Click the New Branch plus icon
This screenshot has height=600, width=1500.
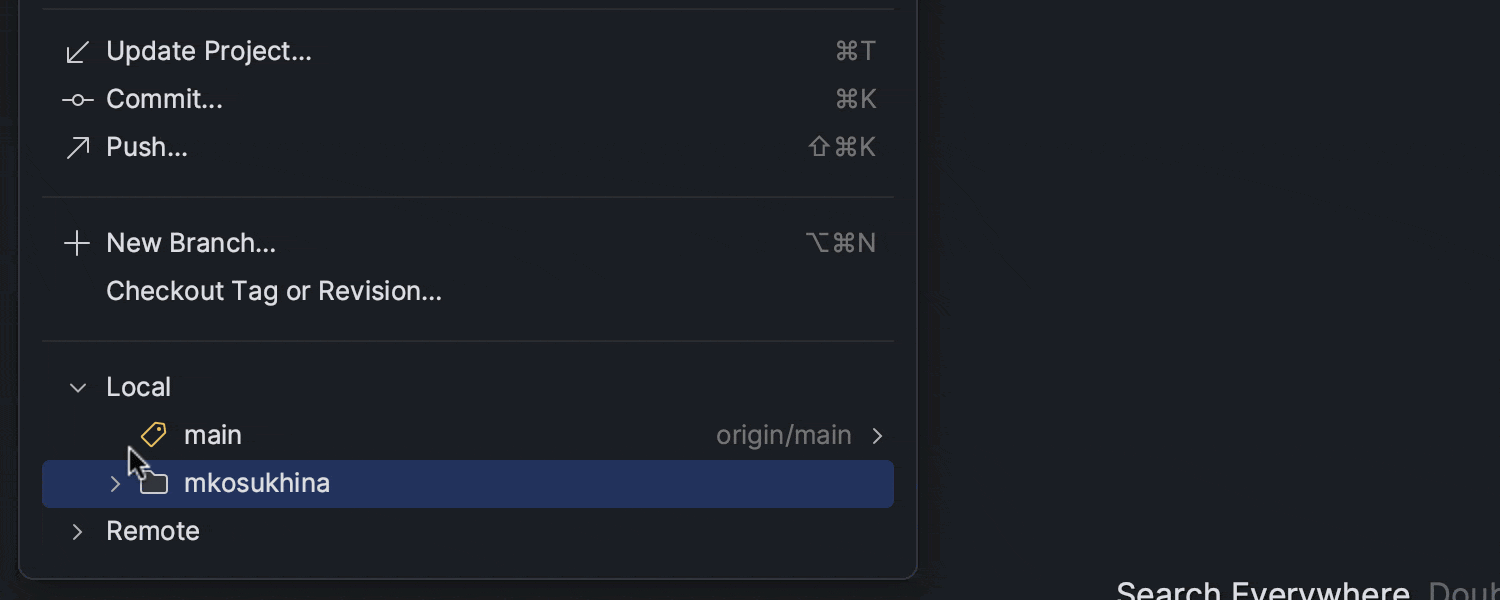77,242
